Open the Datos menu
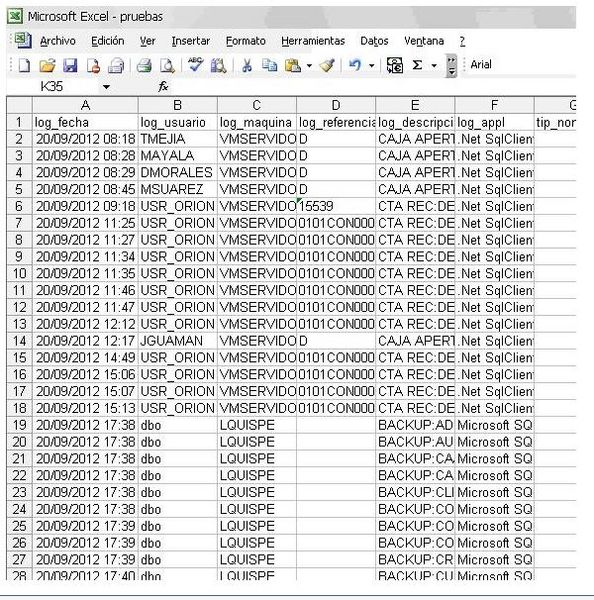The width and height of the screenshot is (594, 600). pyautogui.click(x=374, y=41)
